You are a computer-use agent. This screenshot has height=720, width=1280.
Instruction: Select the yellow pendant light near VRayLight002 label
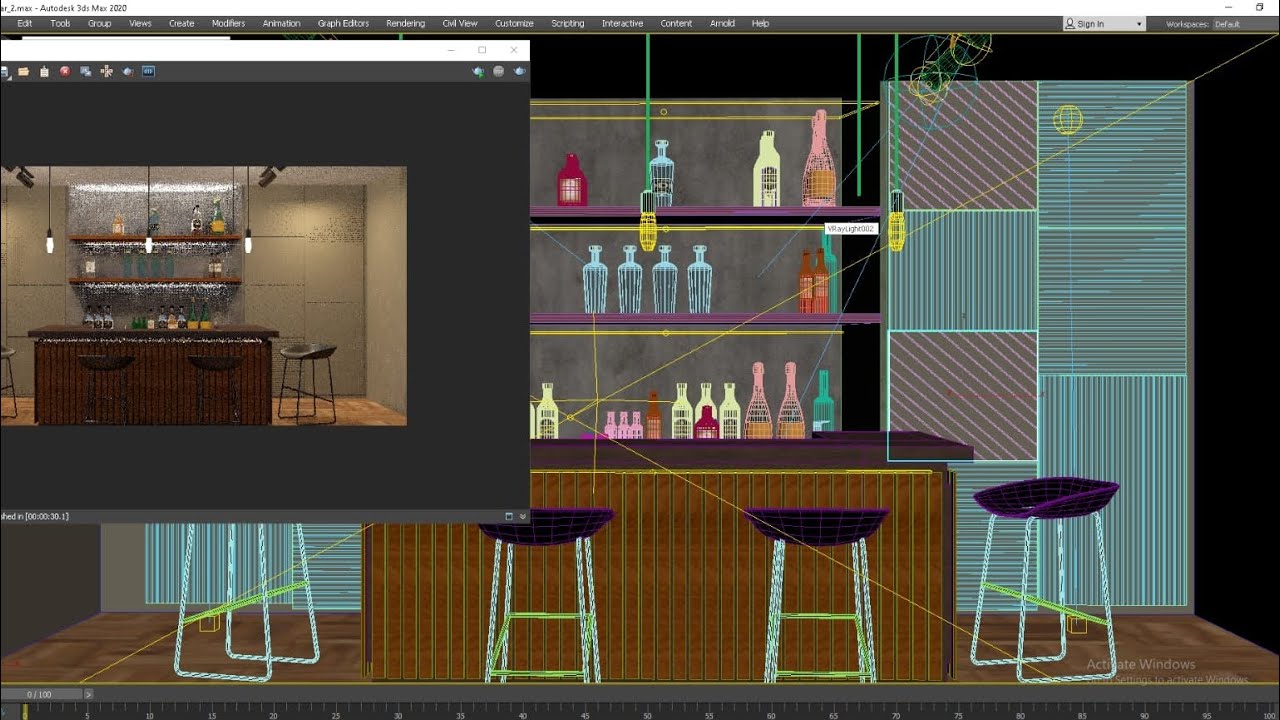896,221
